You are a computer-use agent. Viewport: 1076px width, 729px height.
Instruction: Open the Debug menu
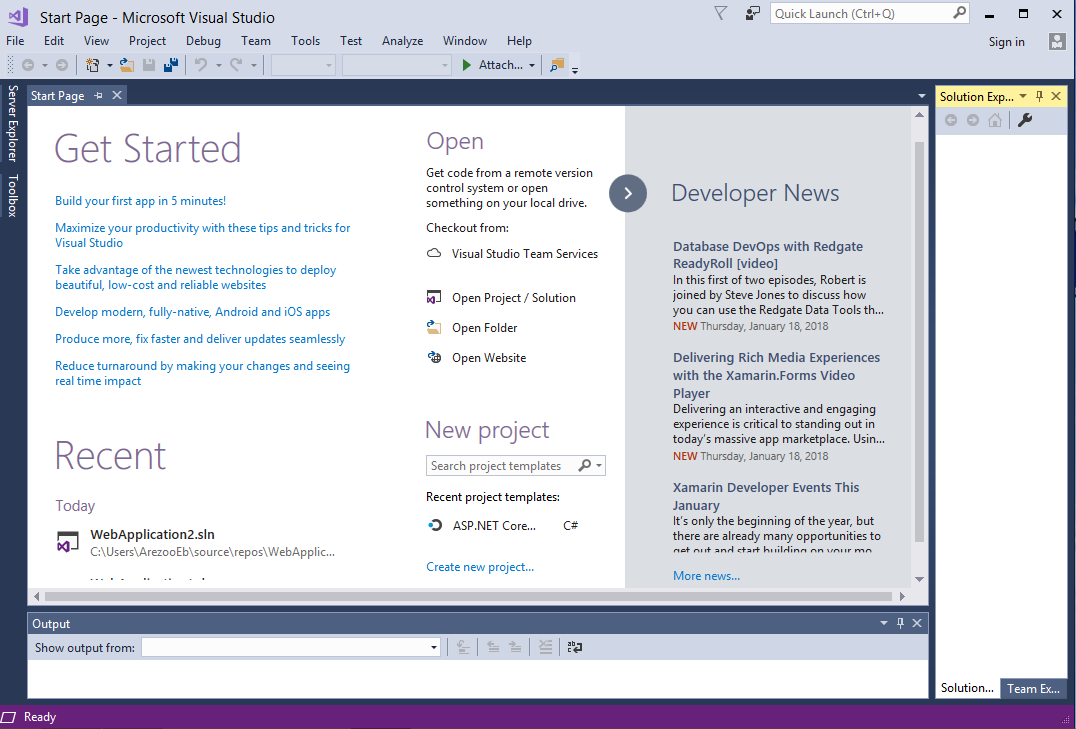coord(203,41)
